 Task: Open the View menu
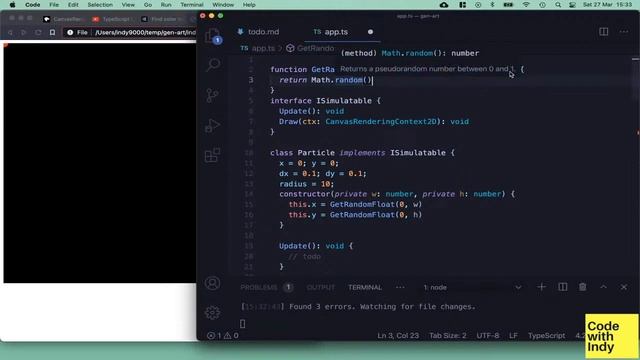click(128, 5)
